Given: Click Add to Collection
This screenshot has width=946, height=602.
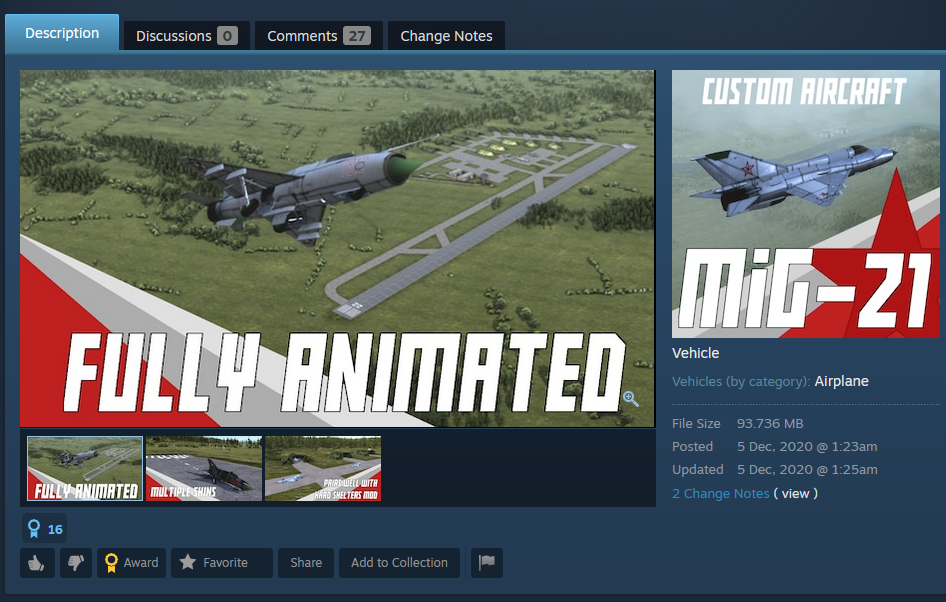Looking at the screenshot, I should (399, 563).
